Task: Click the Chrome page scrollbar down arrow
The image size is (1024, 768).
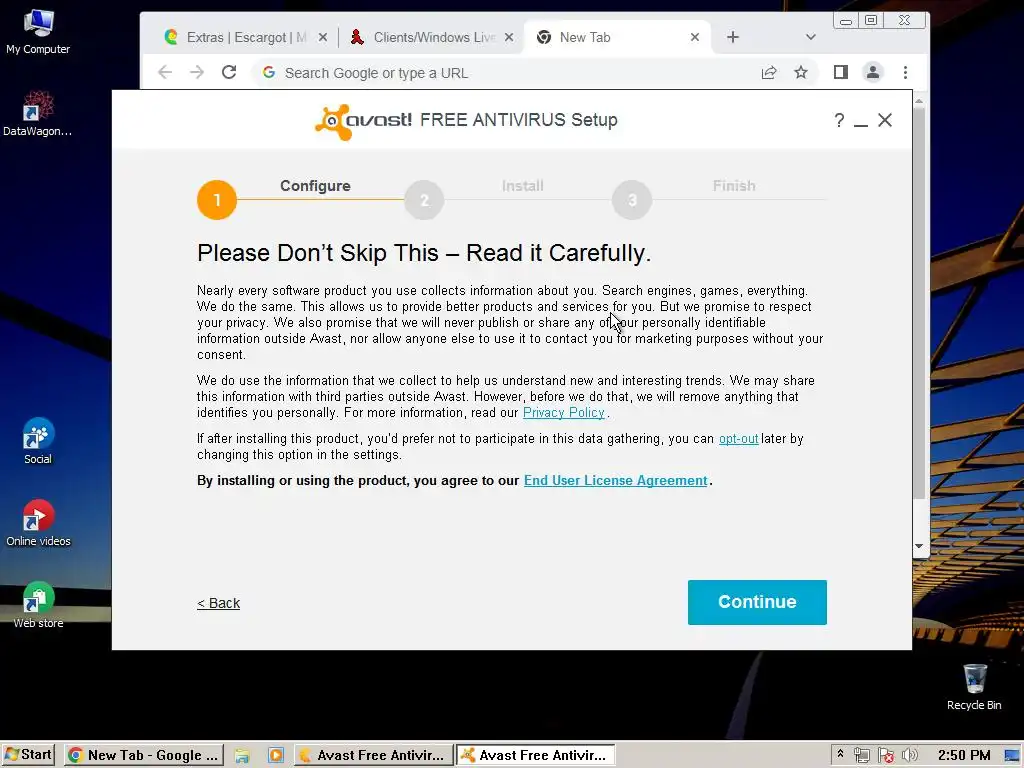Action: point(919,546)
